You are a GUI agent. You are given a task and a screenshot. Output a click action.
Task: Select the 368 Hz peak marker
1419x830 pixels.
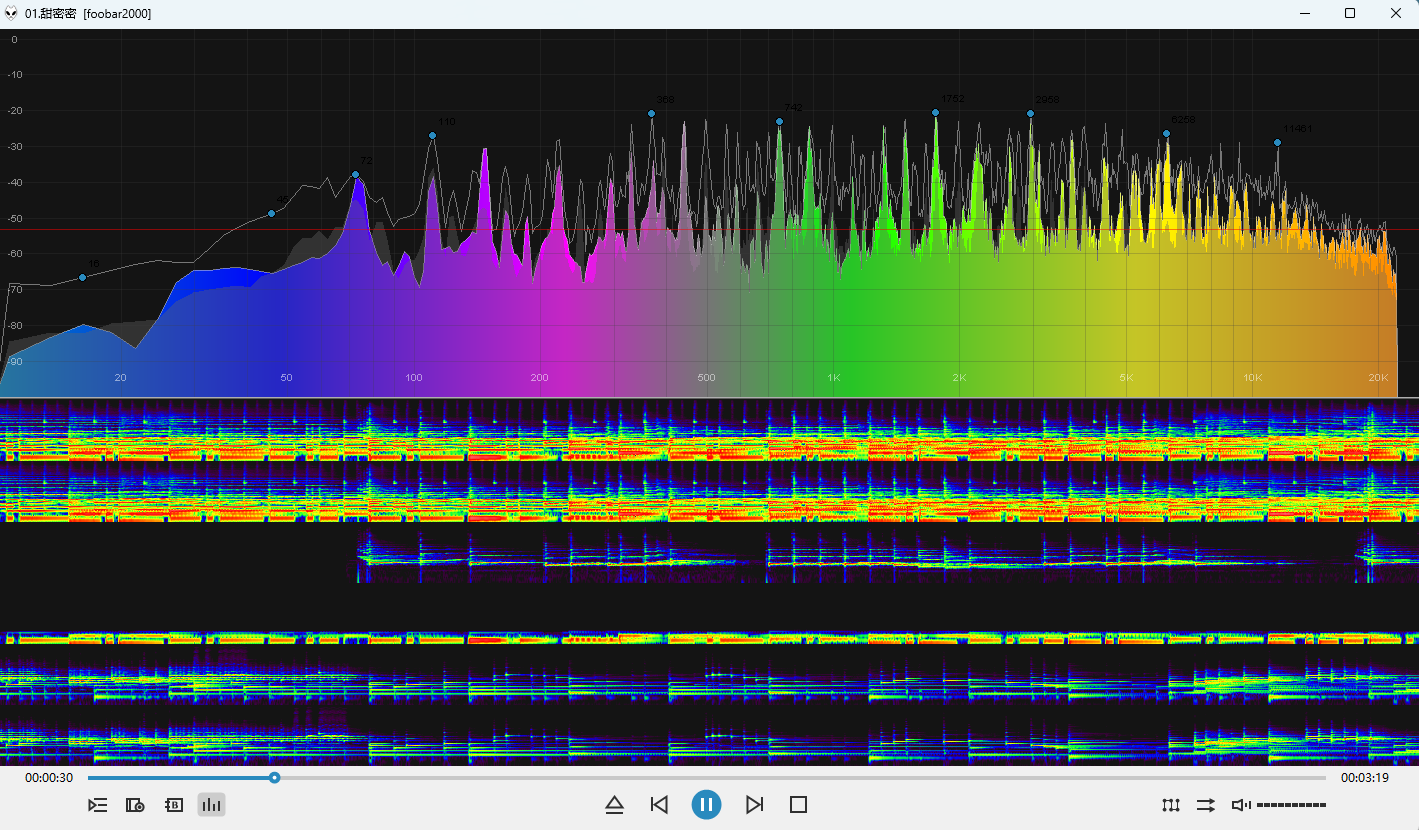click(x=651, y=114)
